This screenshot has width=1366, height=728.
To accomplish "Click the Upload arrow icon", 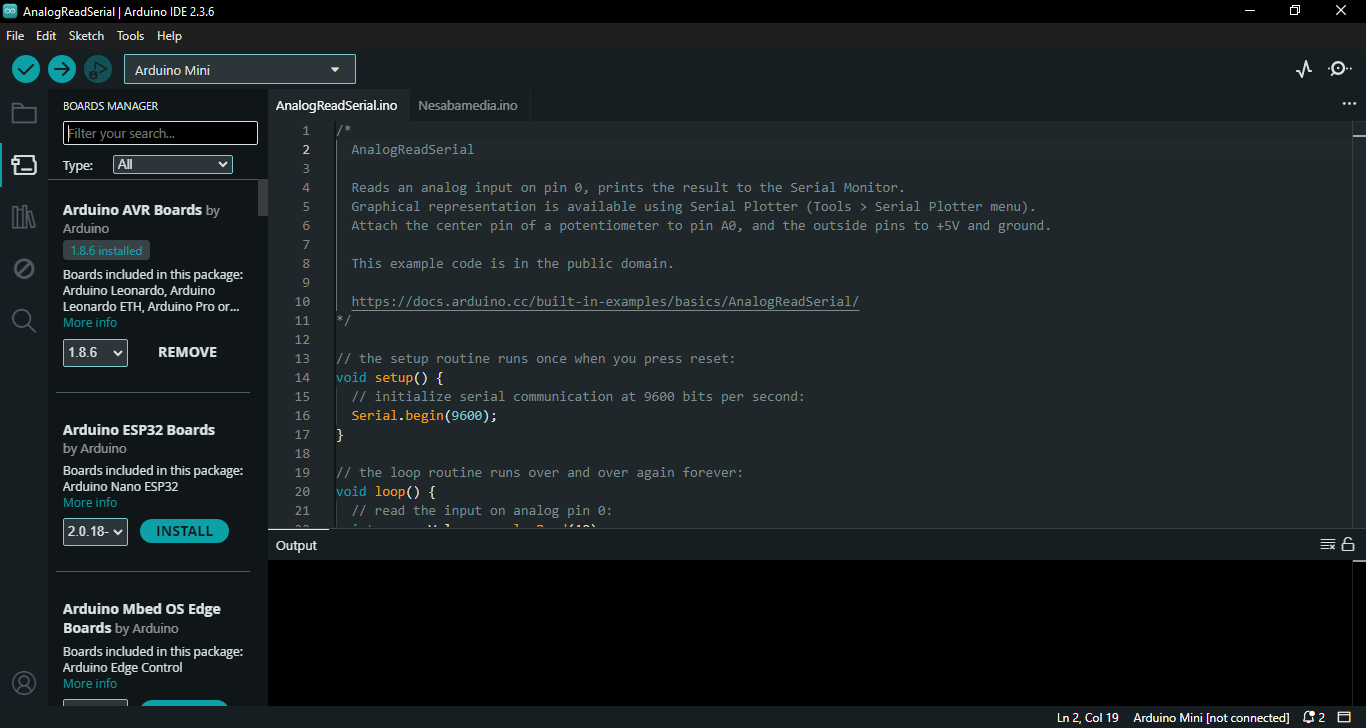I will click(62, 69).
